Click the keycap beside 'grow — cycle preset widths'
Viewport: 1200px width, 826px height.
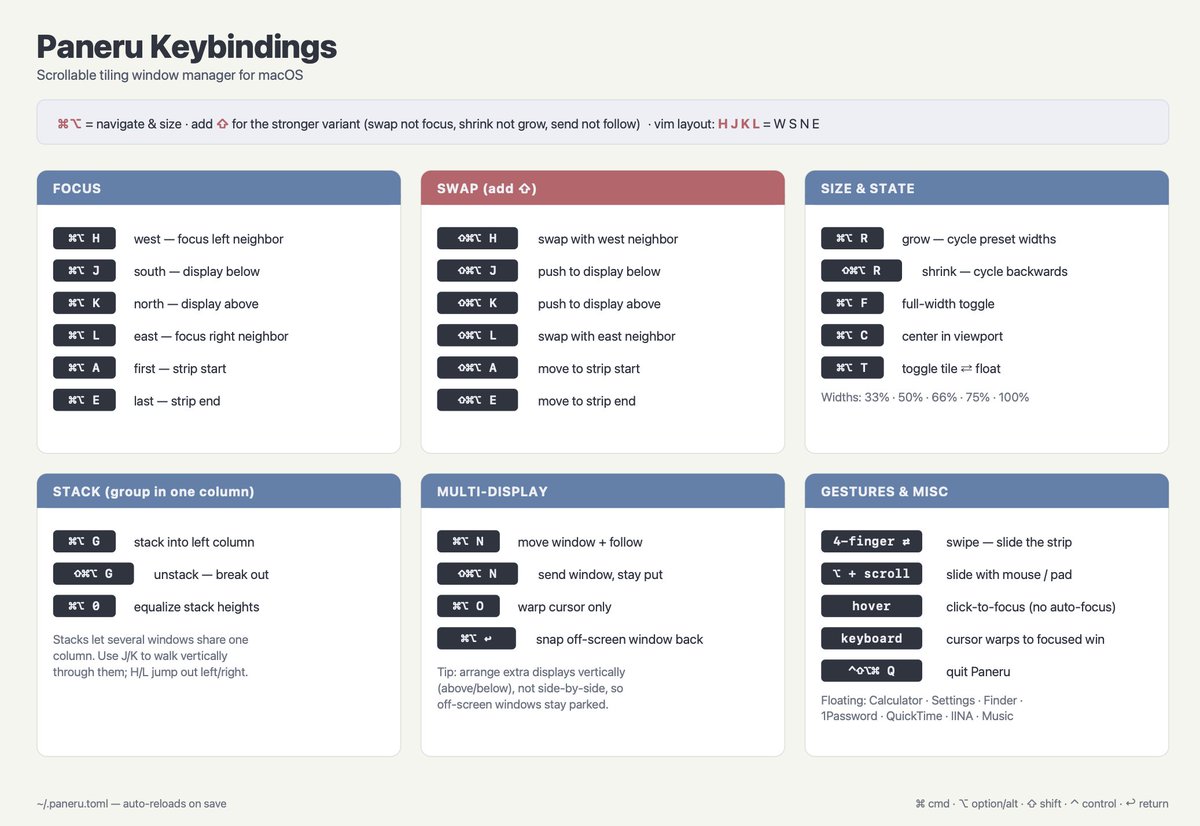pyautogui.click(x=852, y=238)
